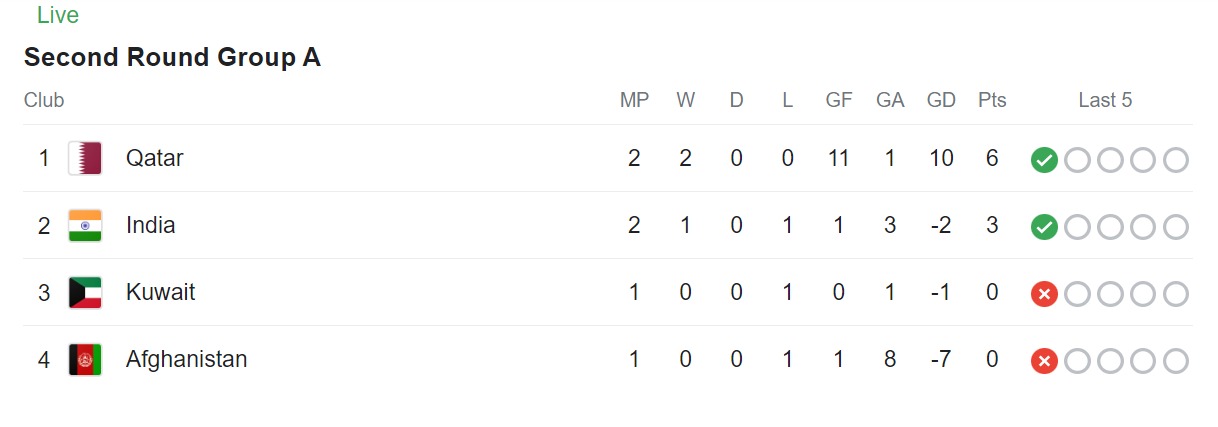Open the Qatar team link
Screen dimensions: 1218x427
click(155, 158)
